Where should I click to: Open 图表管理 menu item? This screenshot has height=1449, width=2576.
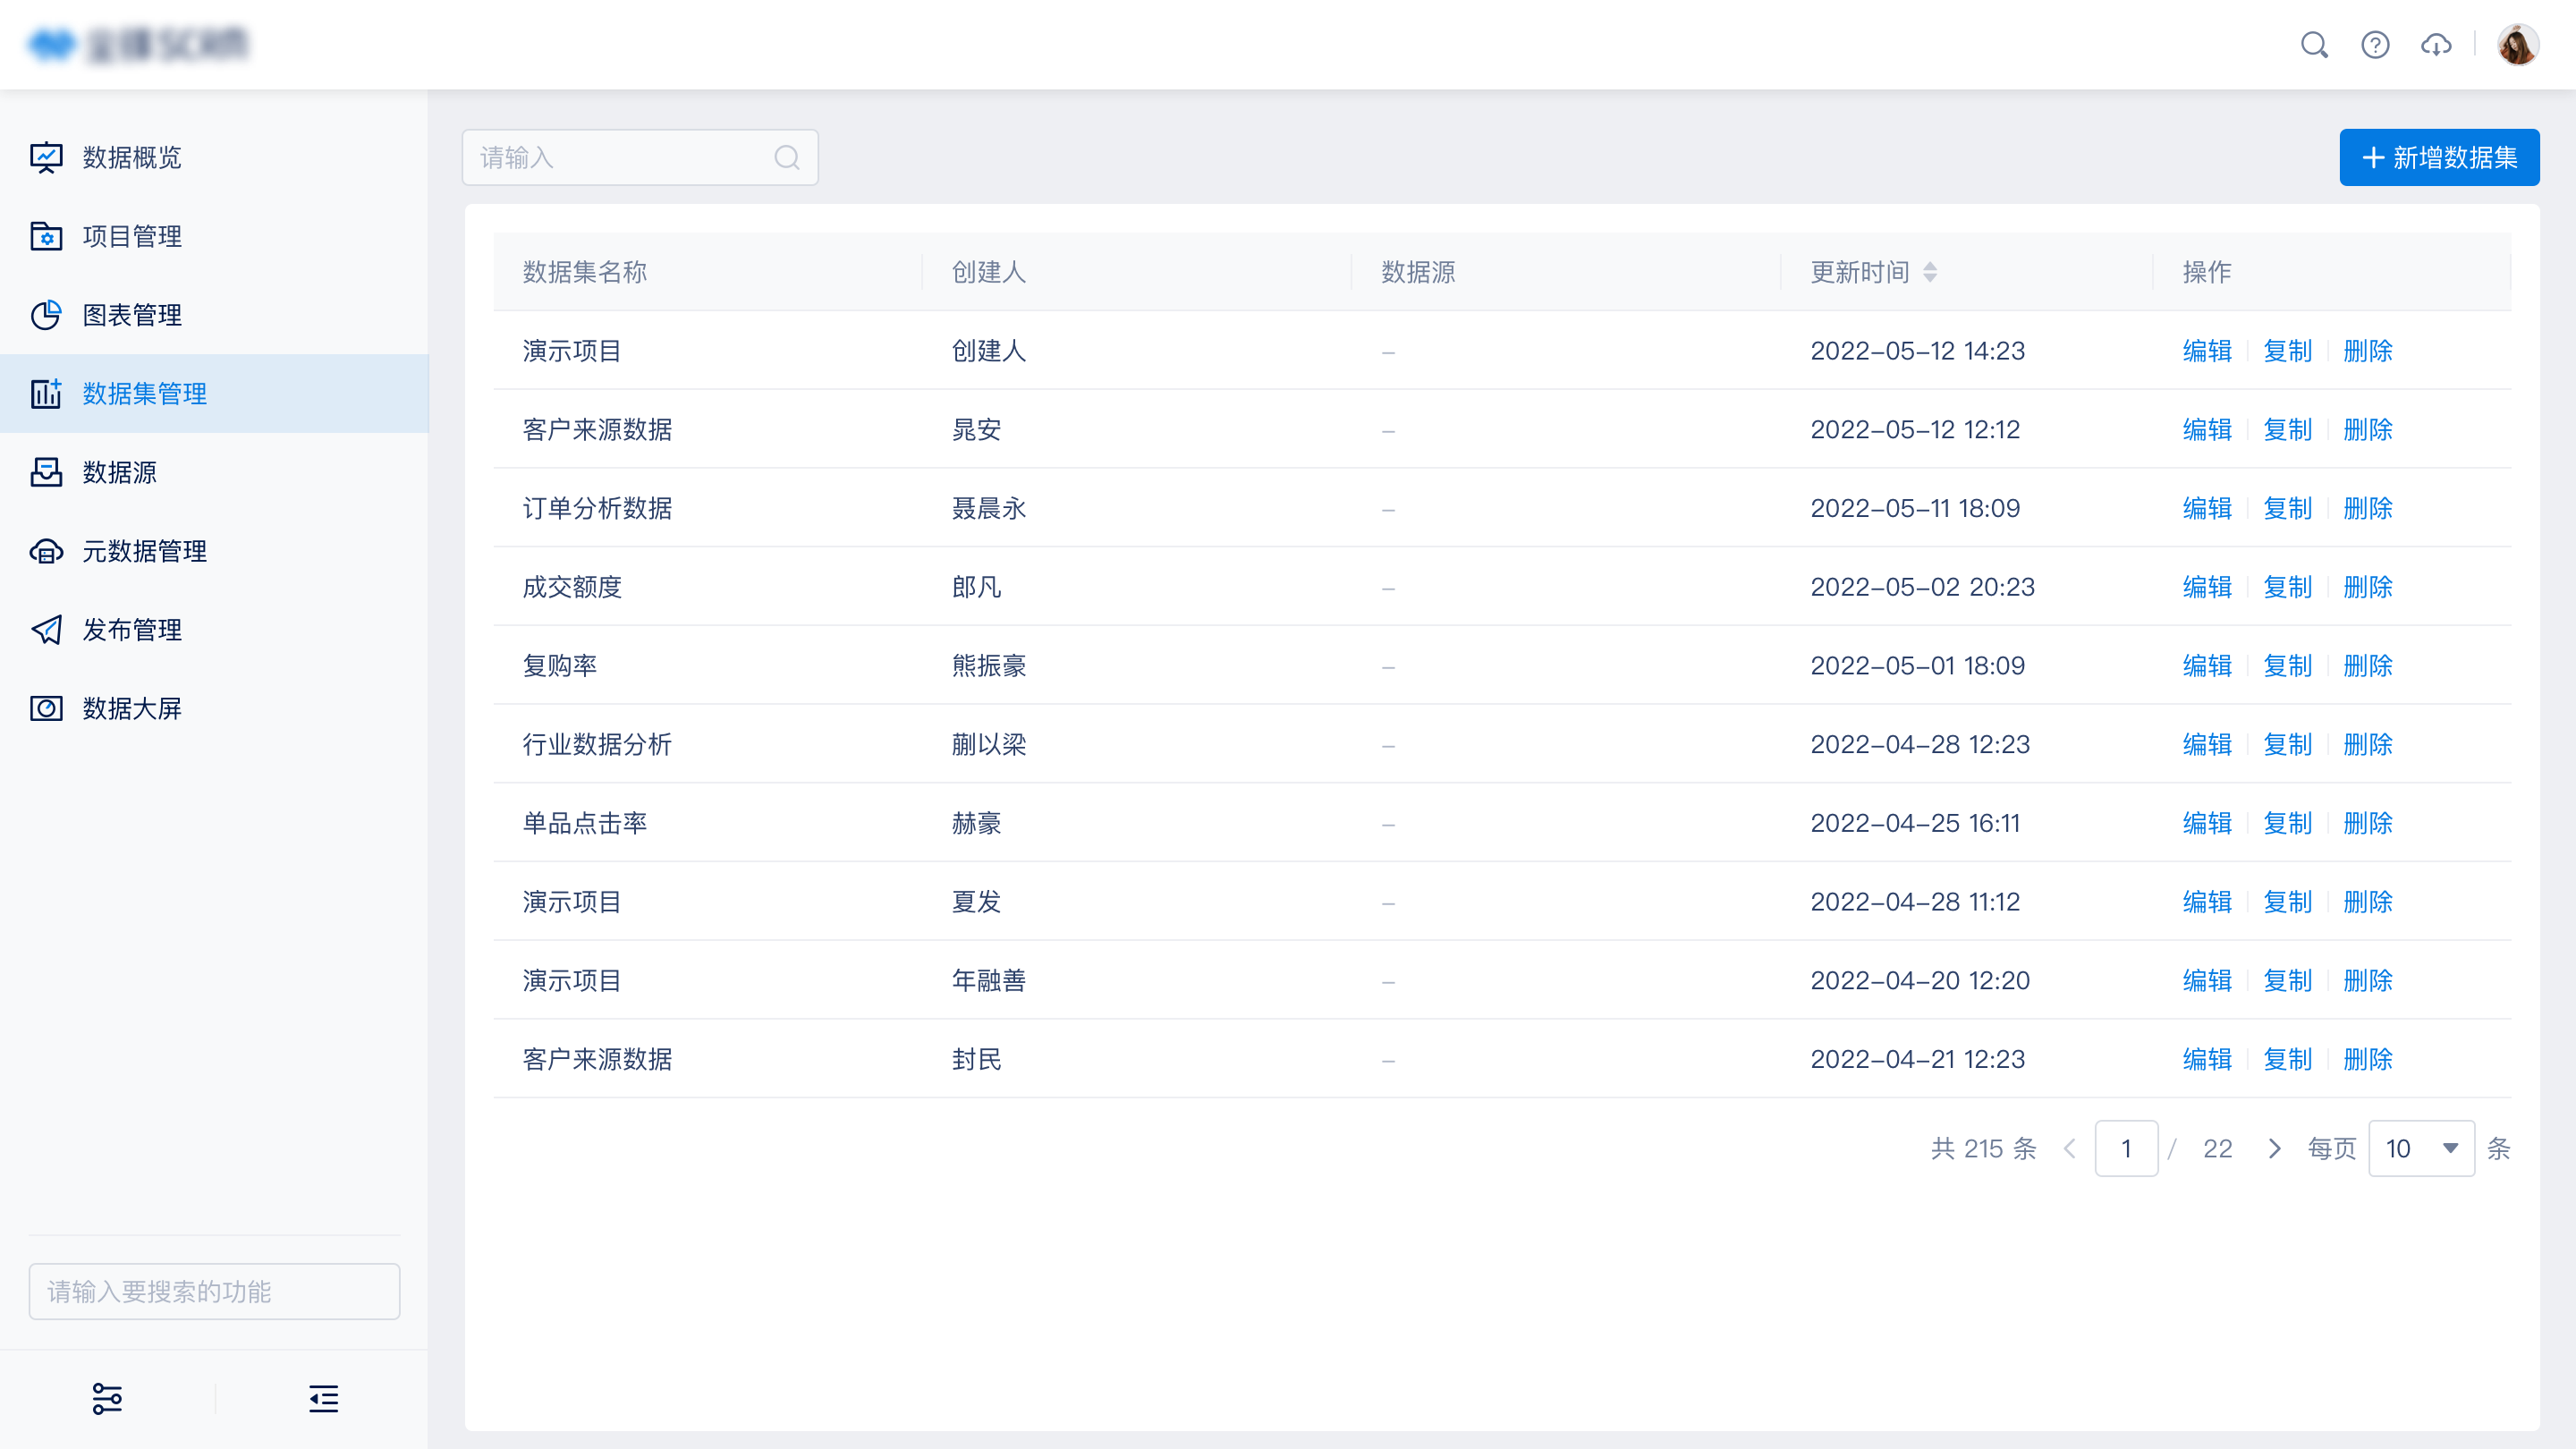click(x=132, y=315)
